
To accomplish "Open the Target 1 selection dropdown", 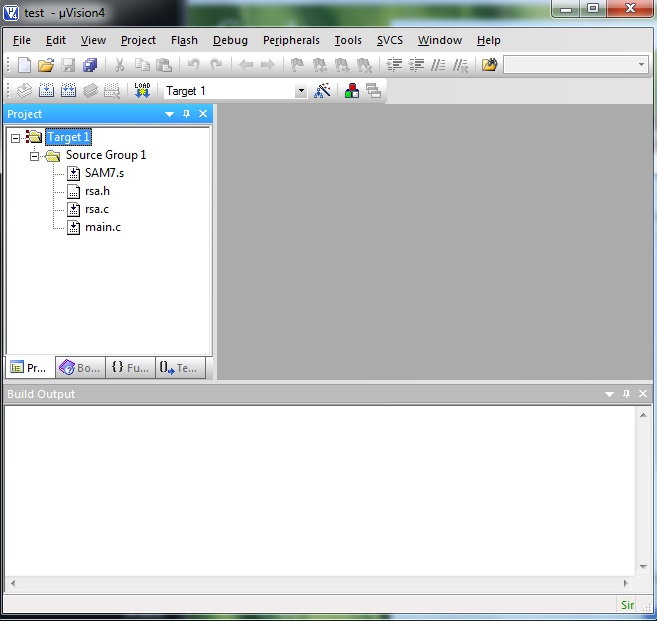I will [301, 91].
